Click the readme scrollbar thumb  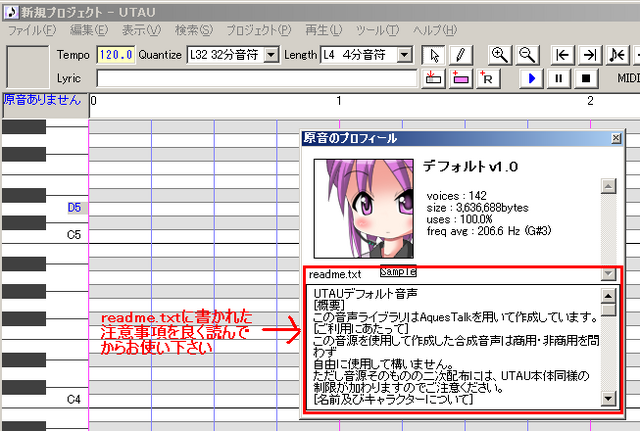[608, 310]
